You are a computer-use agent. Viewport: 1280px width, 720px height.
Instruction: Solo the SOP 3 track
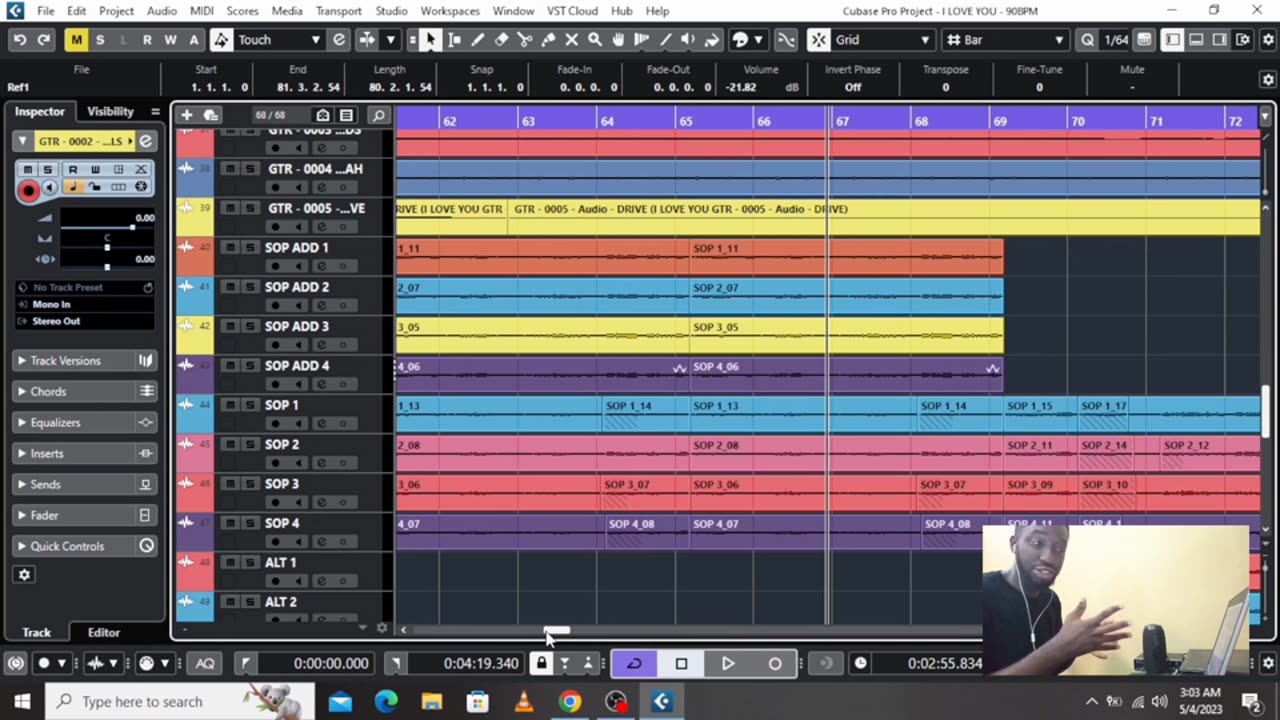[x=250, y=484]
